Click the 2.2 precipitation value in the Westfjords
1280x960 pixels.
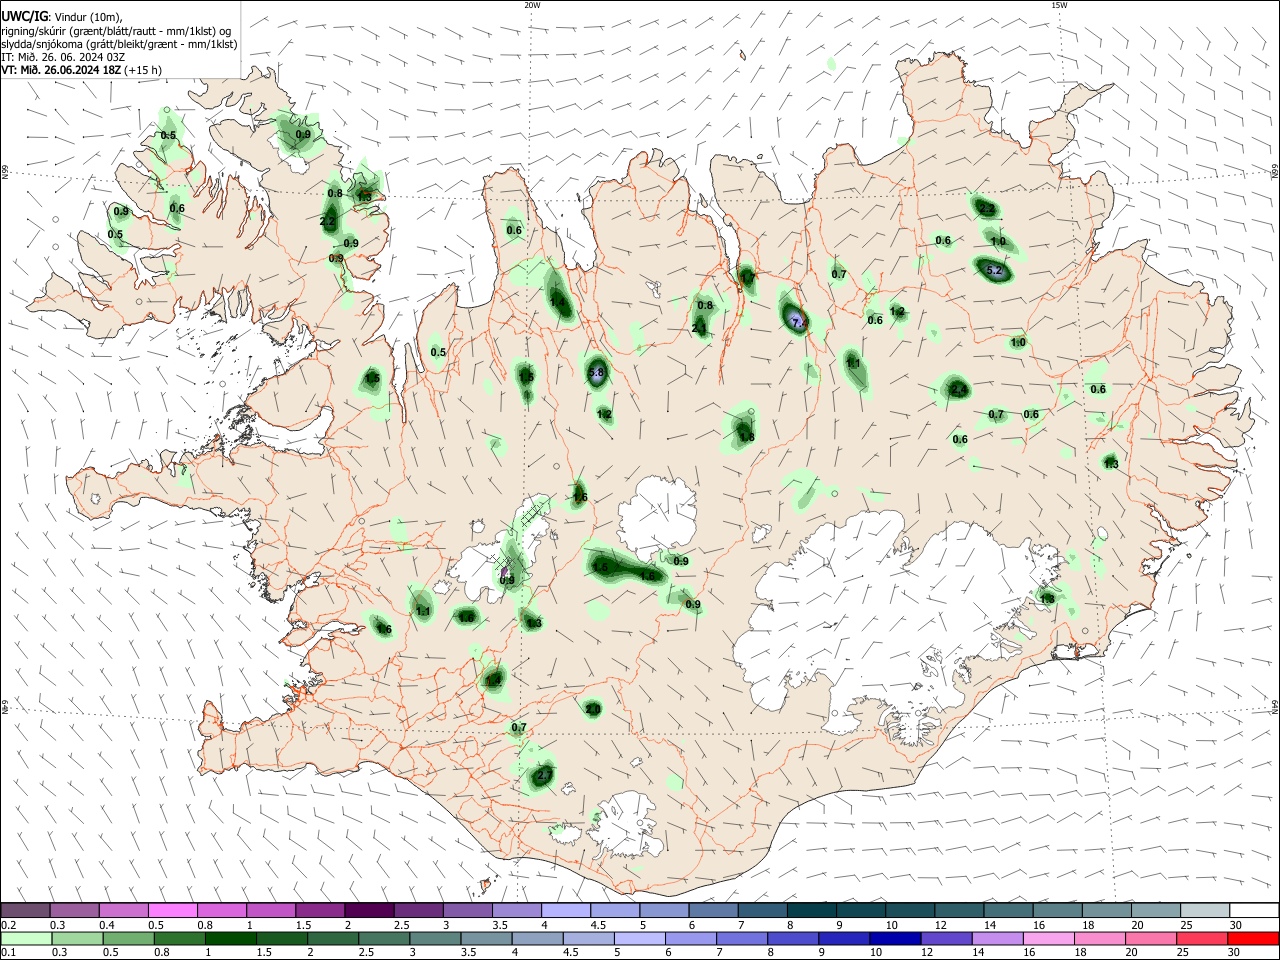(328, 222)
